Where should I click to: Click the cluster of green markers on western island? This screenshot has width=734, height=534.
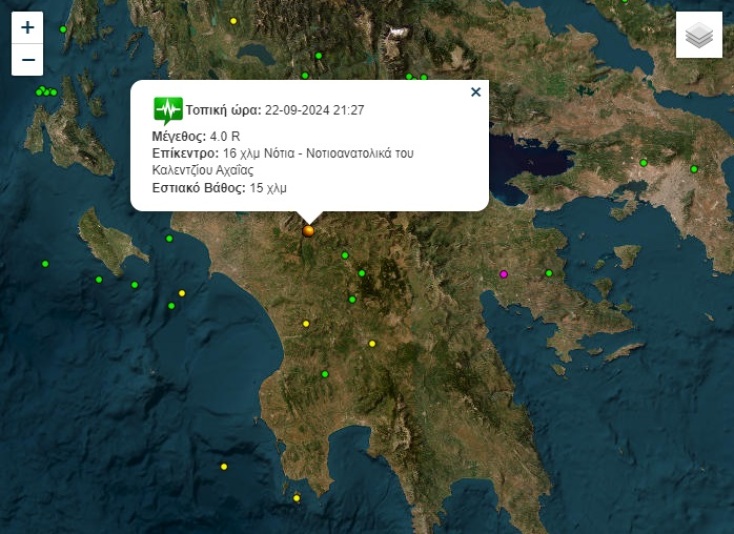[46, 92]
